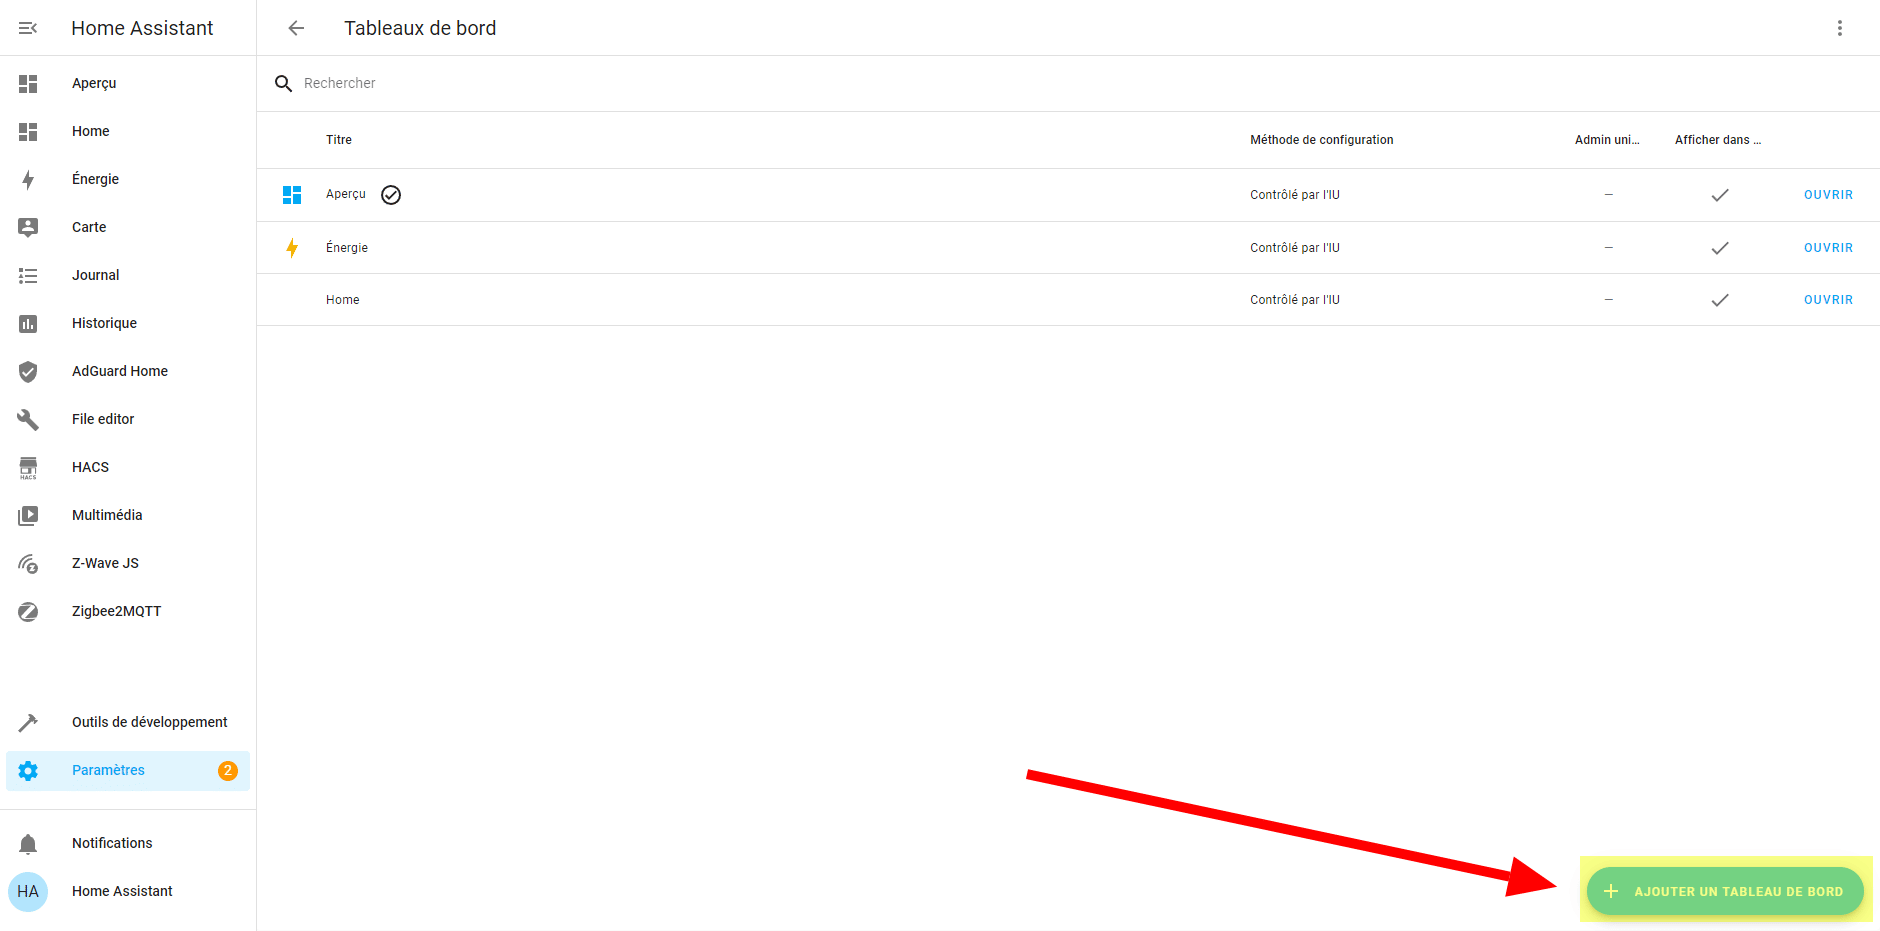Open the Carte map icon
The image size is (1880, 931).
(x=28, y=228)
